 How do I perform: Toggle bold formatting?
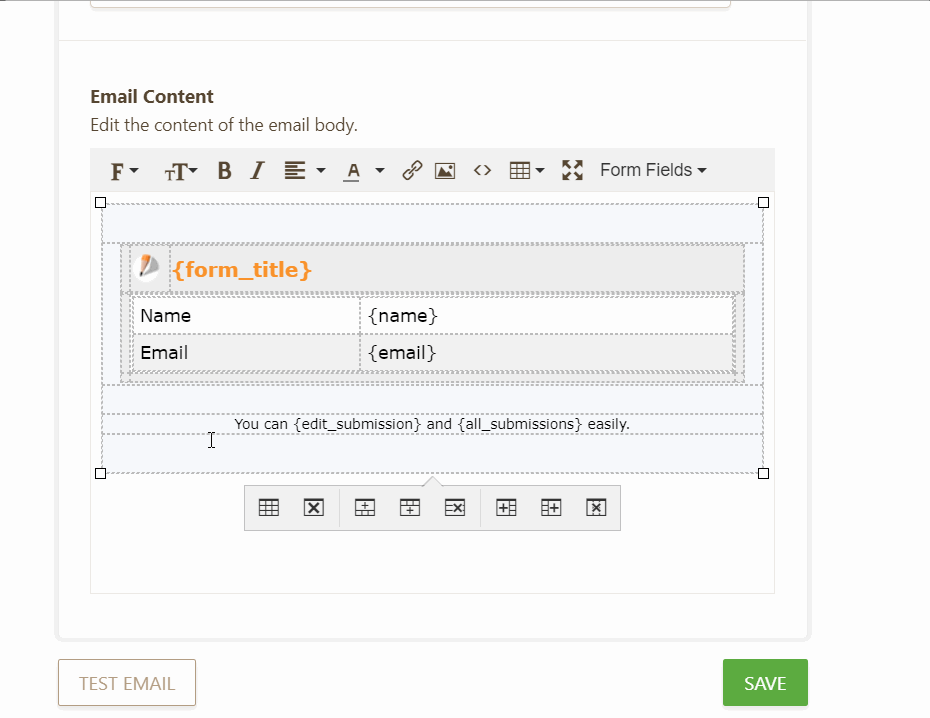pyautogui.click(x=224, y=171)
